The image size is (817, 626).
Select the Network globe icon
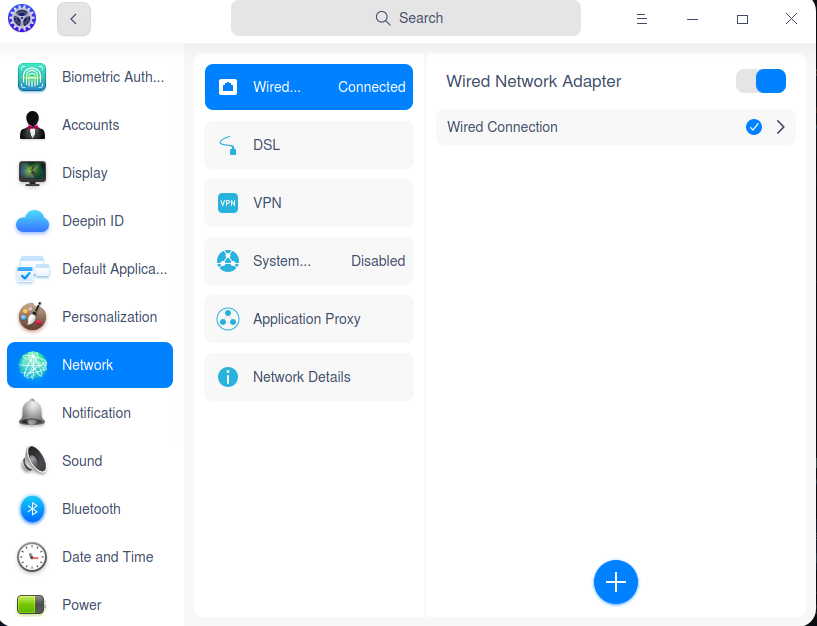coord(33,365)
